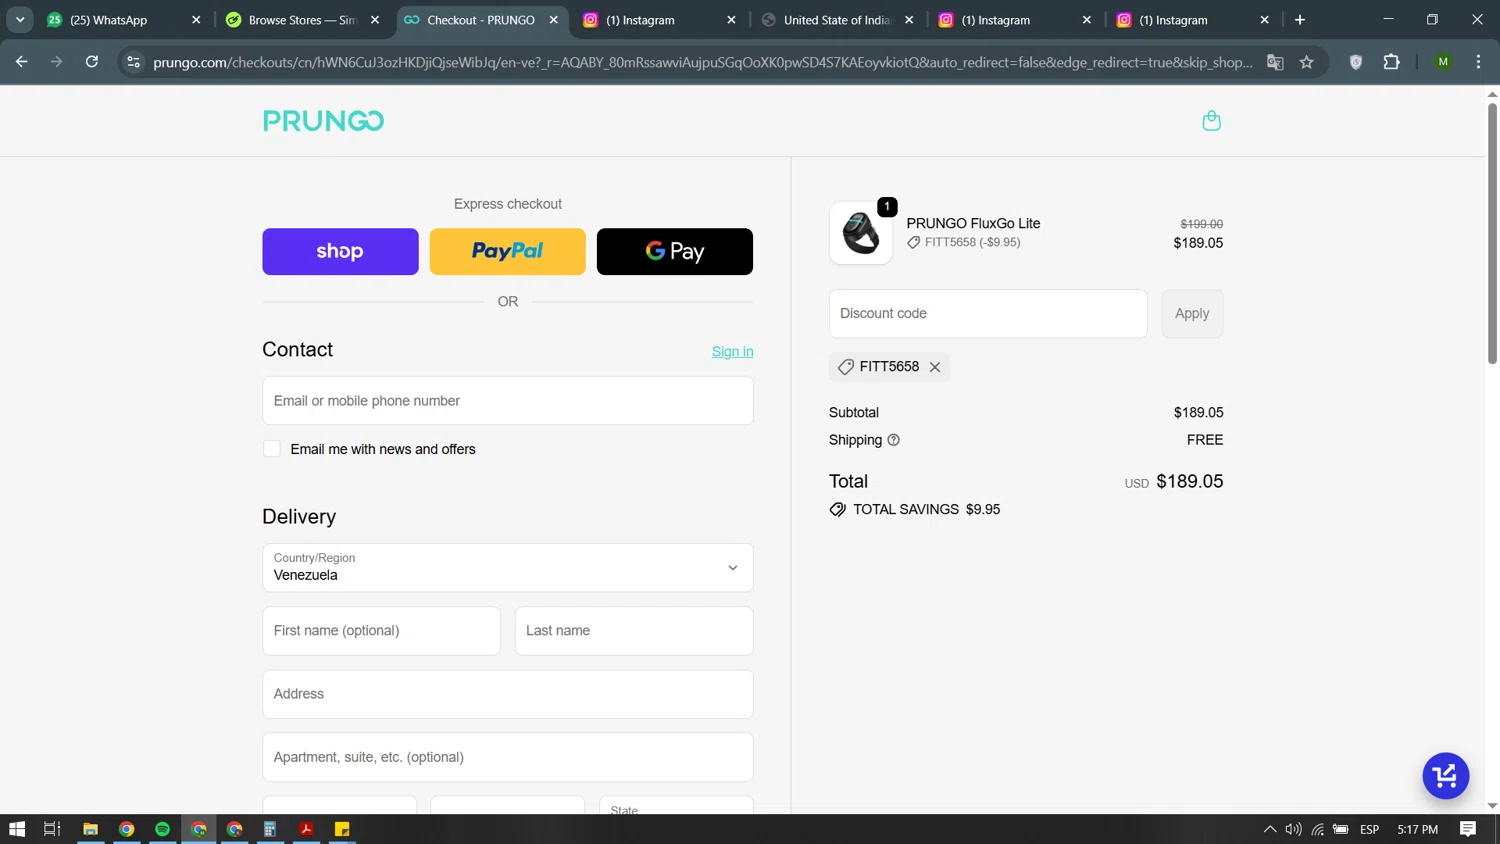Viewport: 1500px width, 844px height.
Task: Pay with PayPal button
Action: [507, 251]
